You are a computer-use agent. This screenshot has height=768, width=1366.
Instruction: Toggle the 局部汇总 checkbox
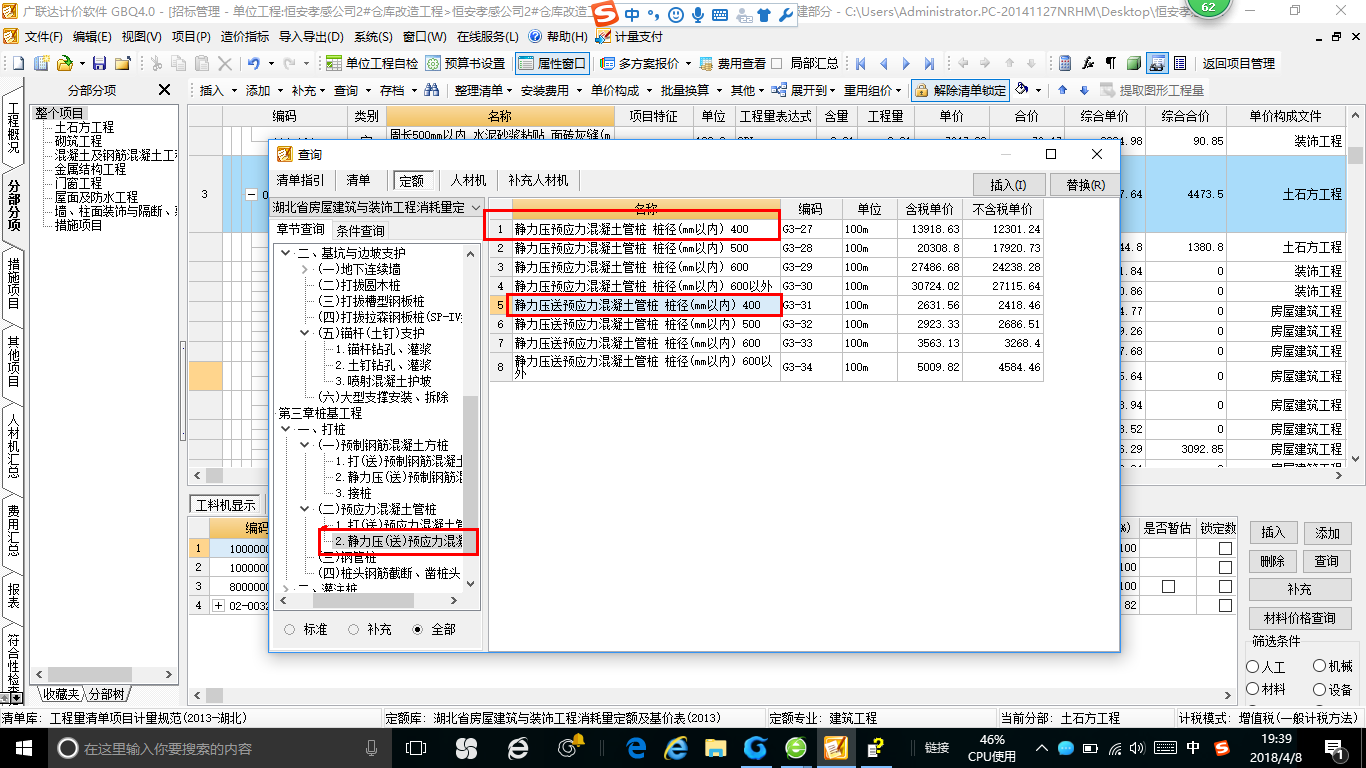(777, 63)
